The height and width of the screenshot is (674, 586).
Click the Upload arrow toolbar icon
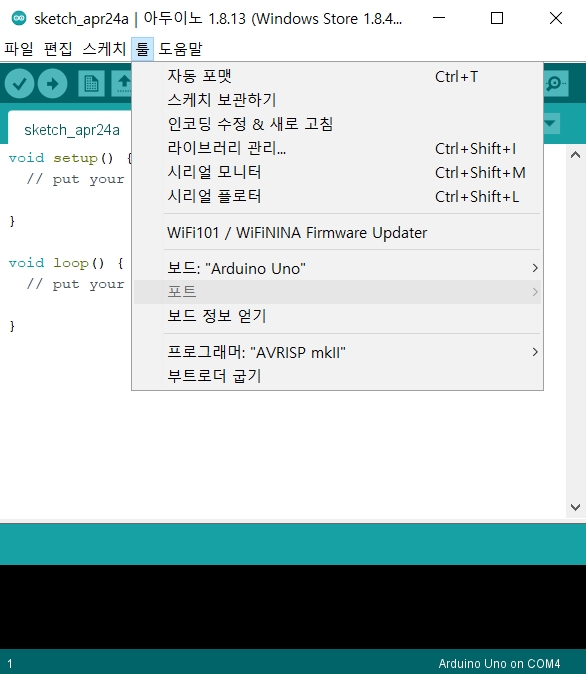tap(52, 83)
